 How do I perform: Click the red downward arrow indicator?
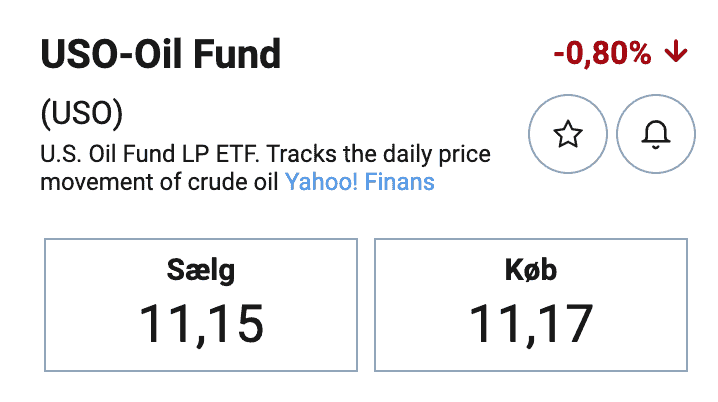tap(676, 52)
